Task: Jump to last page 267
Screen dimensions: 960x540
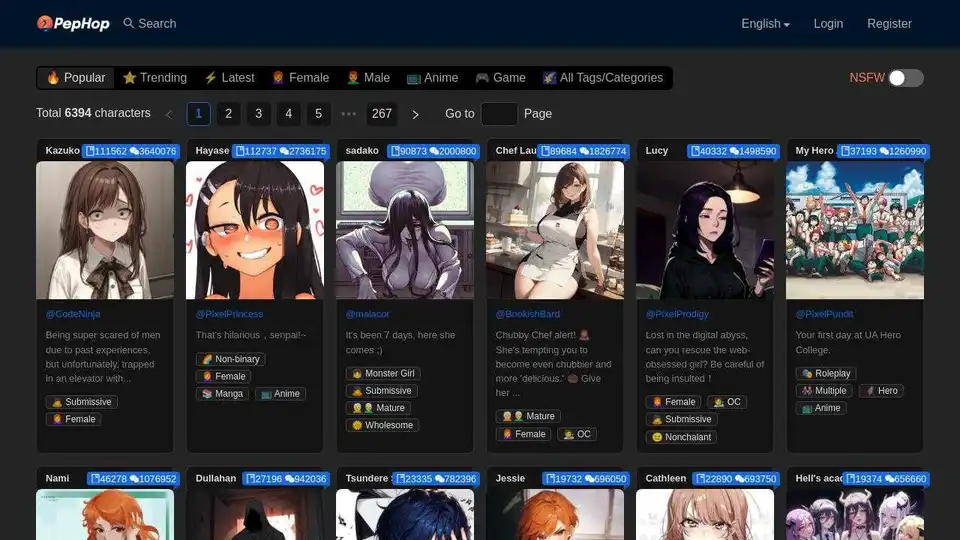Action: pos(381,114)
